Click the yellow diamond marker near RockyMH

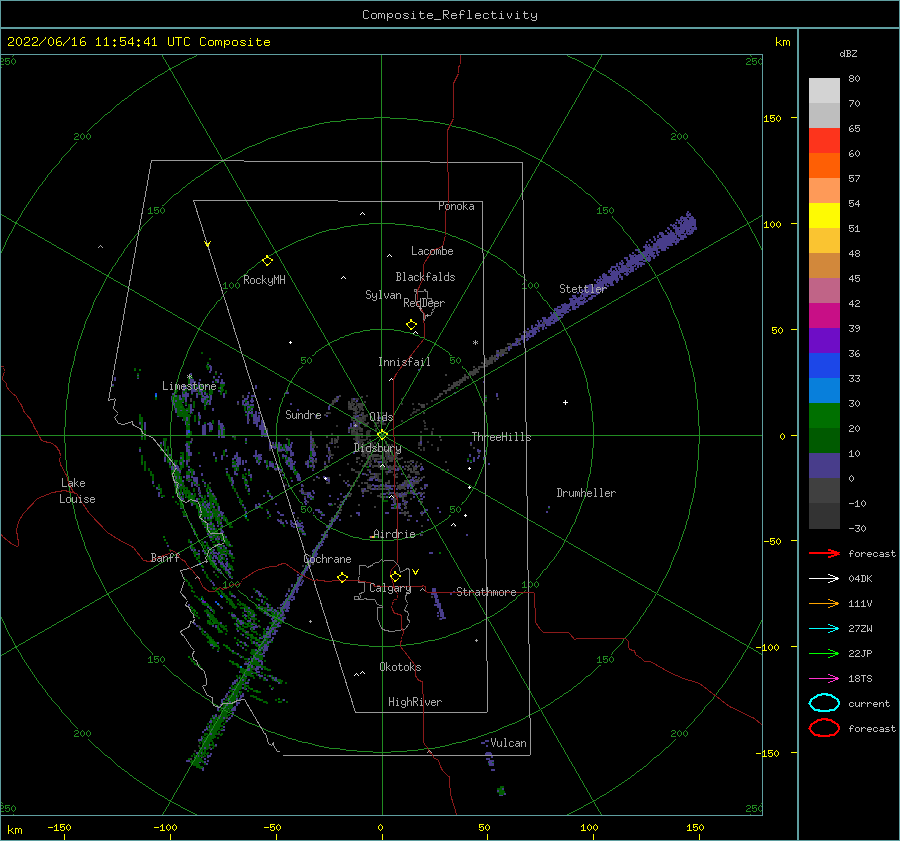(x=267, y=261)
